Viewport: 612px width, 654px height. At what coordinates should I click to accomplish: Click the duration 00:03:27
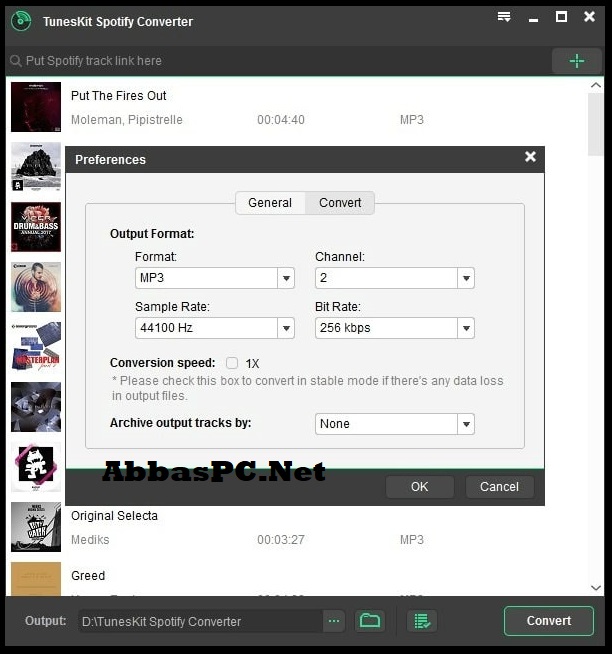(x=281, y=540)
